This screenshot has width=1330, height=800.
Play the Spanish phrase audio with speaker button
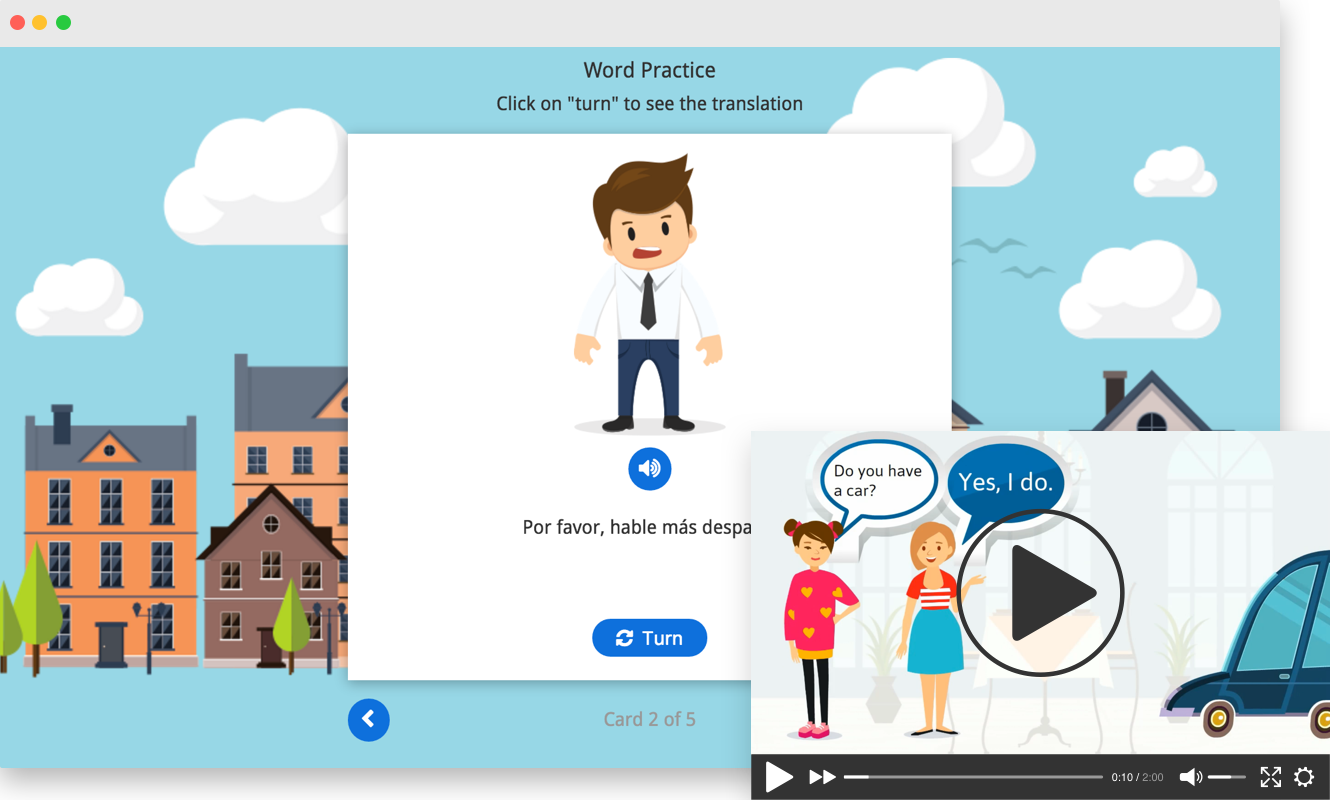649,468
